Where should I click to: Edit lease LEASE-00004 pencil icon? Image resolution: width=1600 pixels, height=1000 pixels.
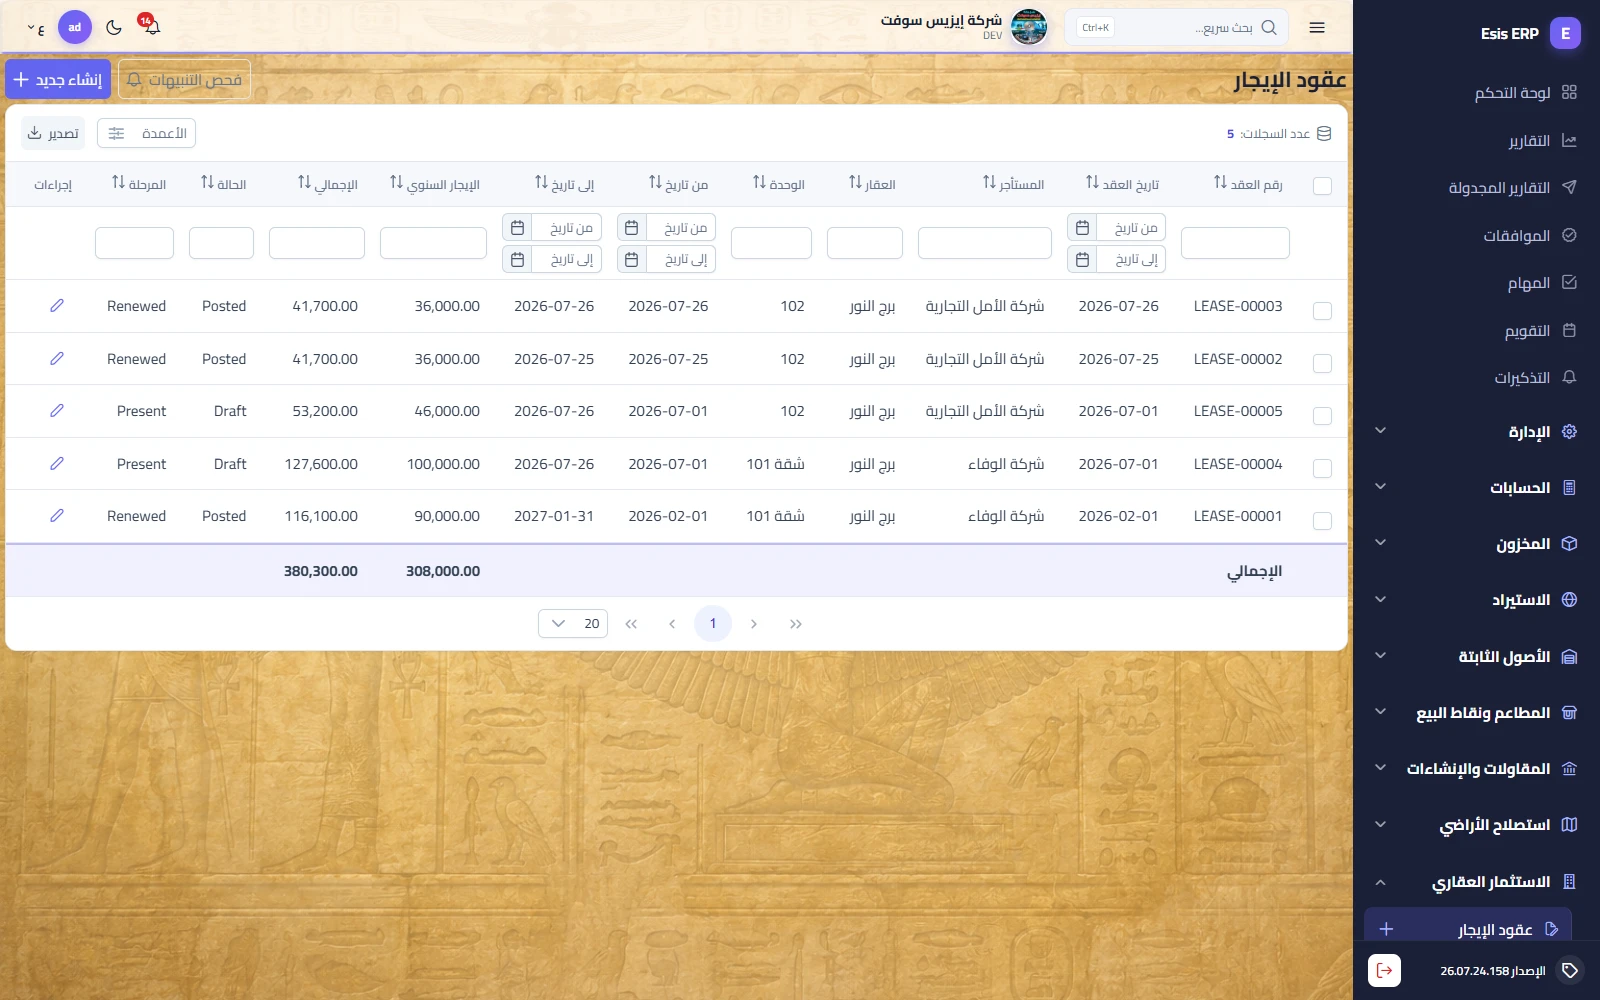[x=57, y=464]
